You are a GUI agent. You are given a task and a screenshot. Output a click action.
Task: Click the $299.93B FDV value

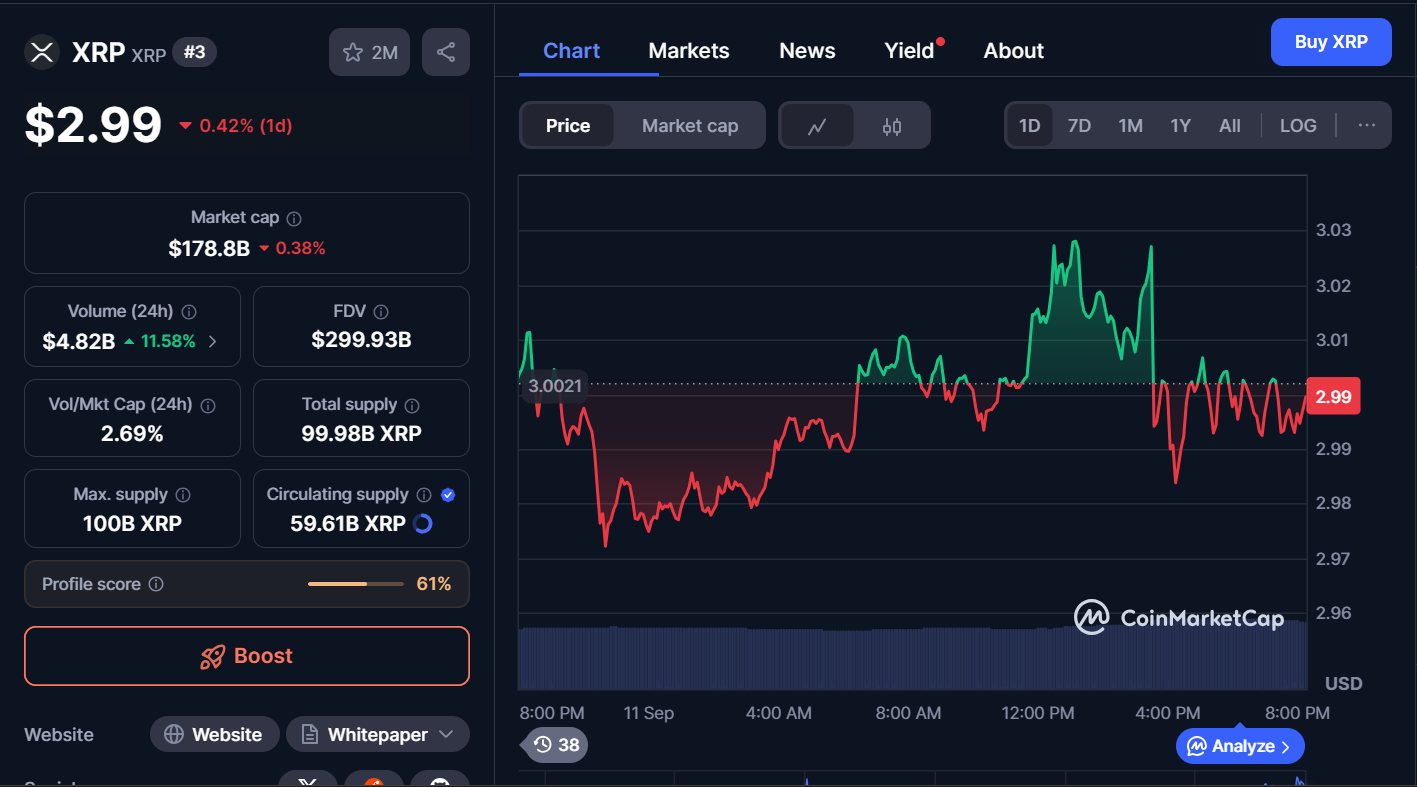click(362, 340)
